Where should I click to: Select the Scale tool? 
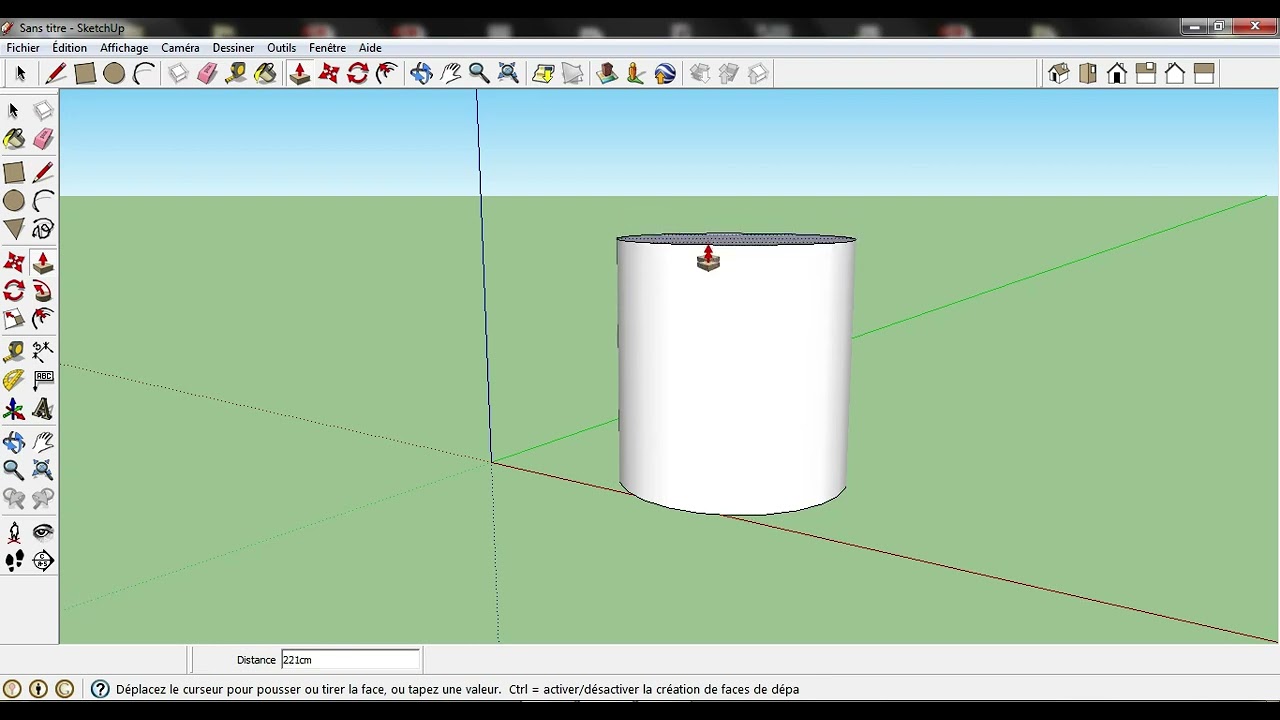[x=14, y=319]
